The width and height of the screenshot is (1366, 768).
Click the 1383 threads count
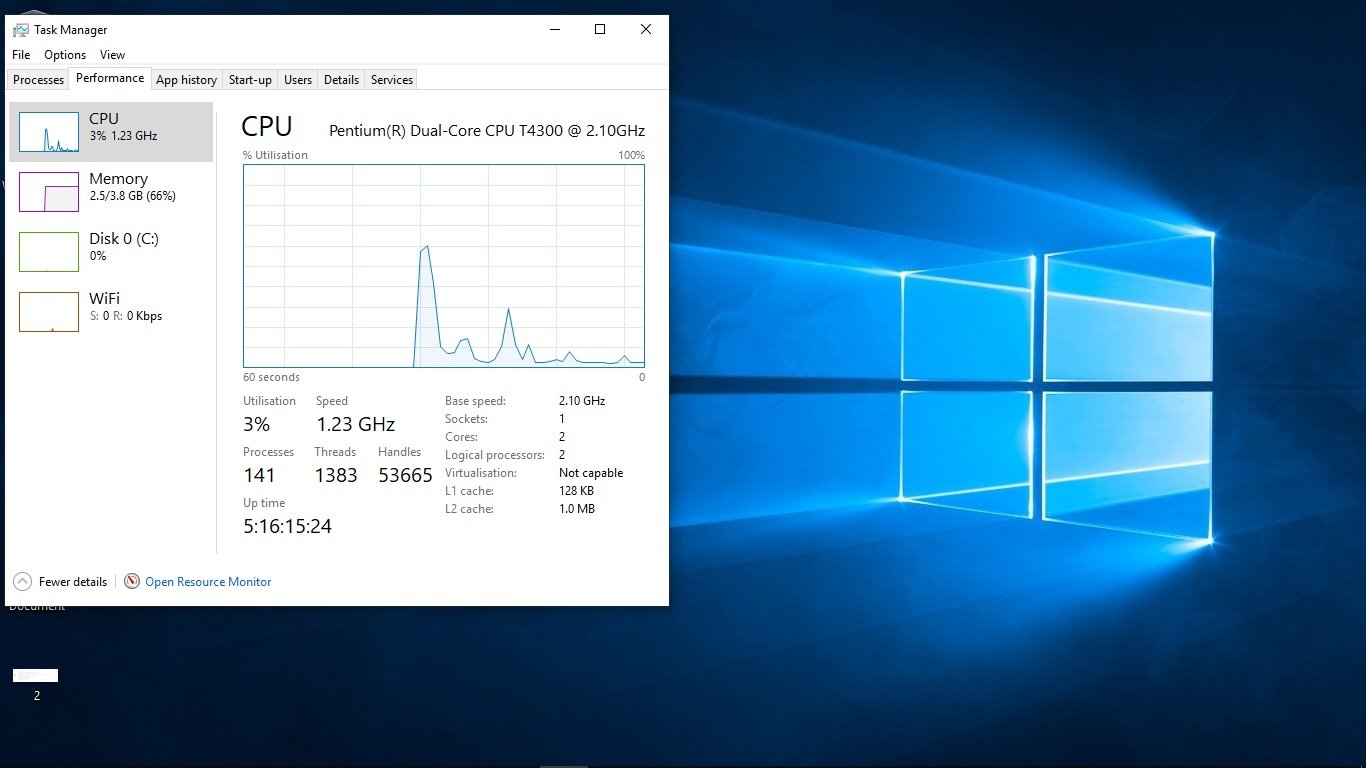coord(336,475)
